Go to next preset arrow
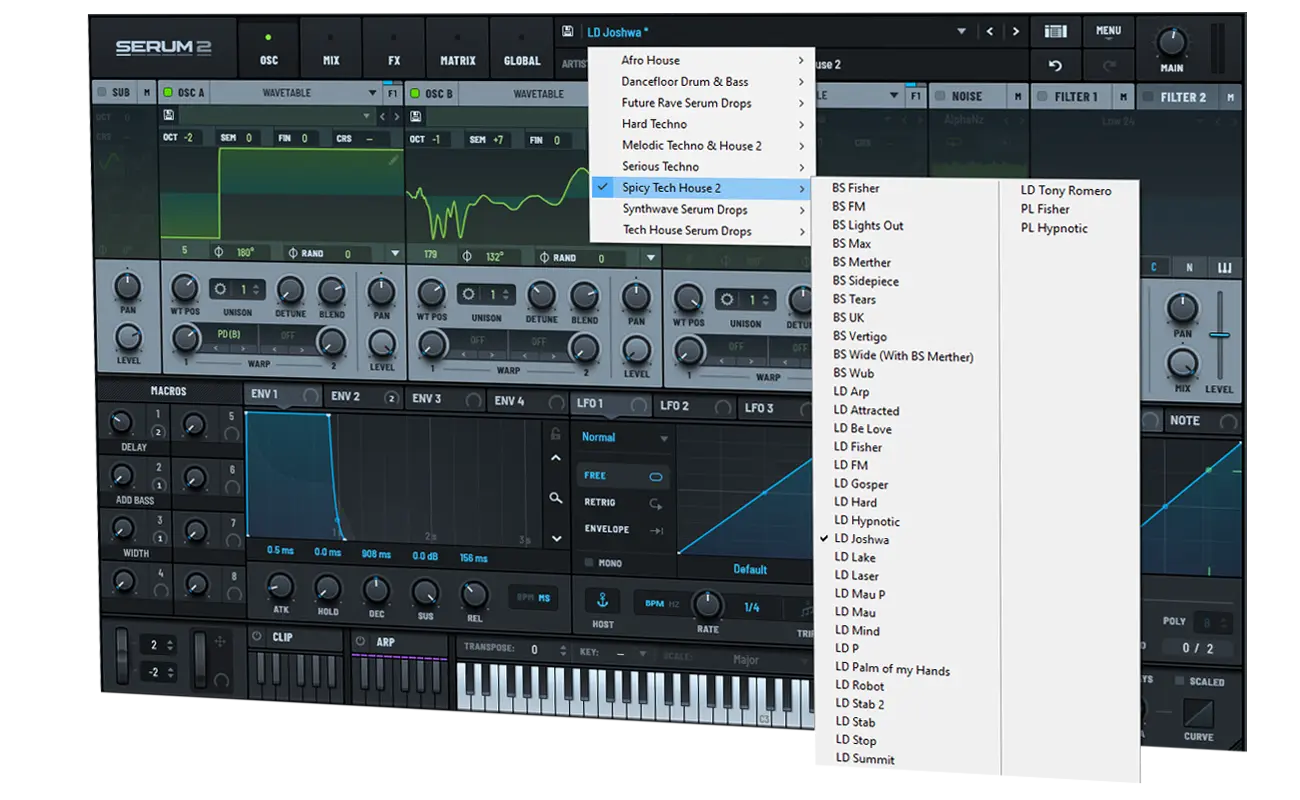The height and width of the screenshot is (800, 1300). 1015,32
